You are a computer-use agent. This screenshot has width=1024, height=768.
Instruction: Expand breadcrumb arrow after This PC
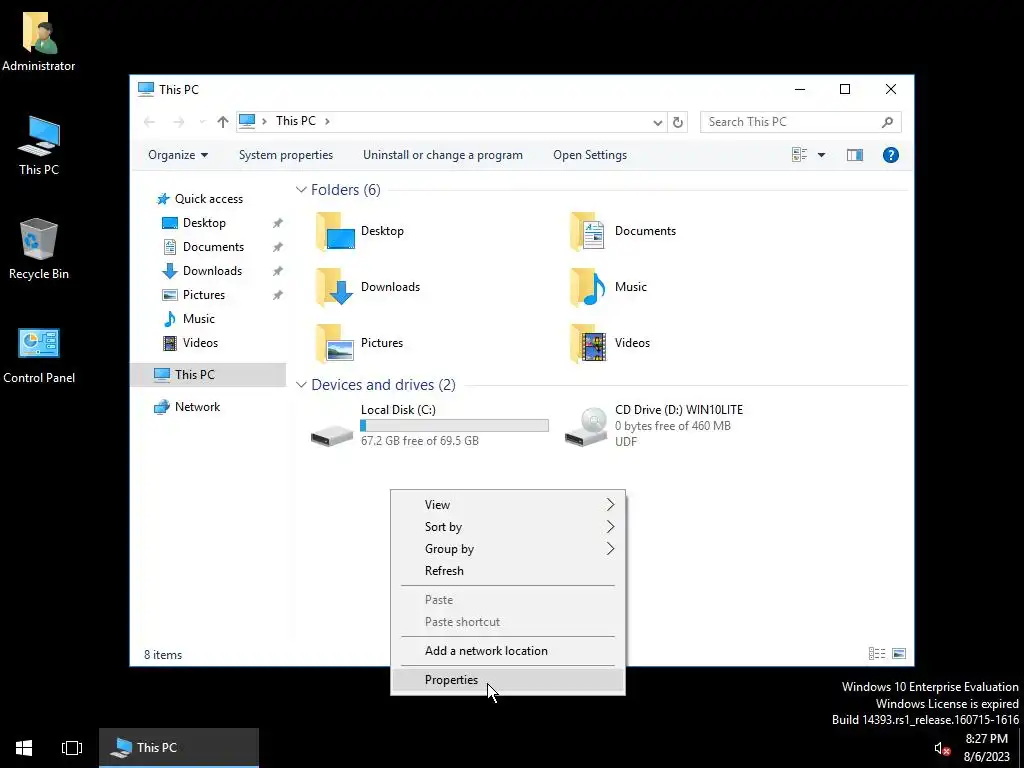tap(327, 121)
